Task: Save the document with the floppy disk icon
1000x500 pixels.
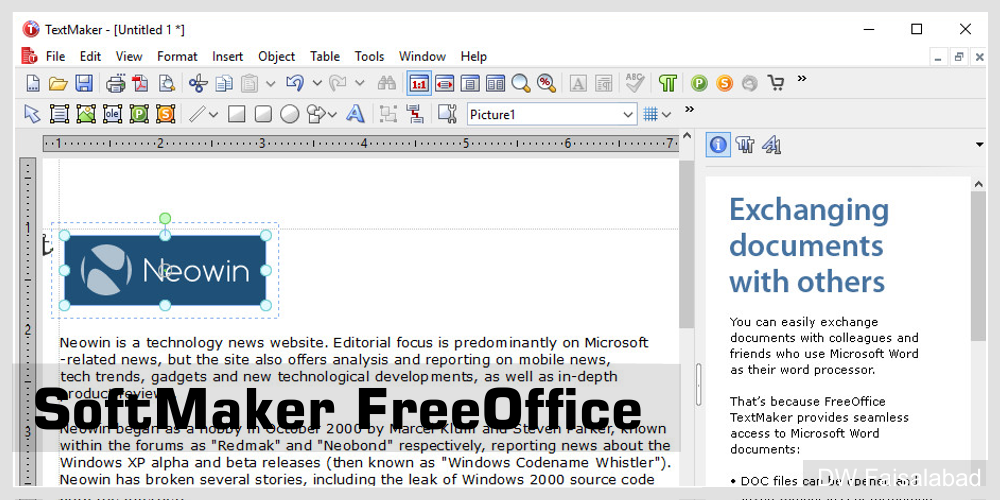Action: [84, 83]
